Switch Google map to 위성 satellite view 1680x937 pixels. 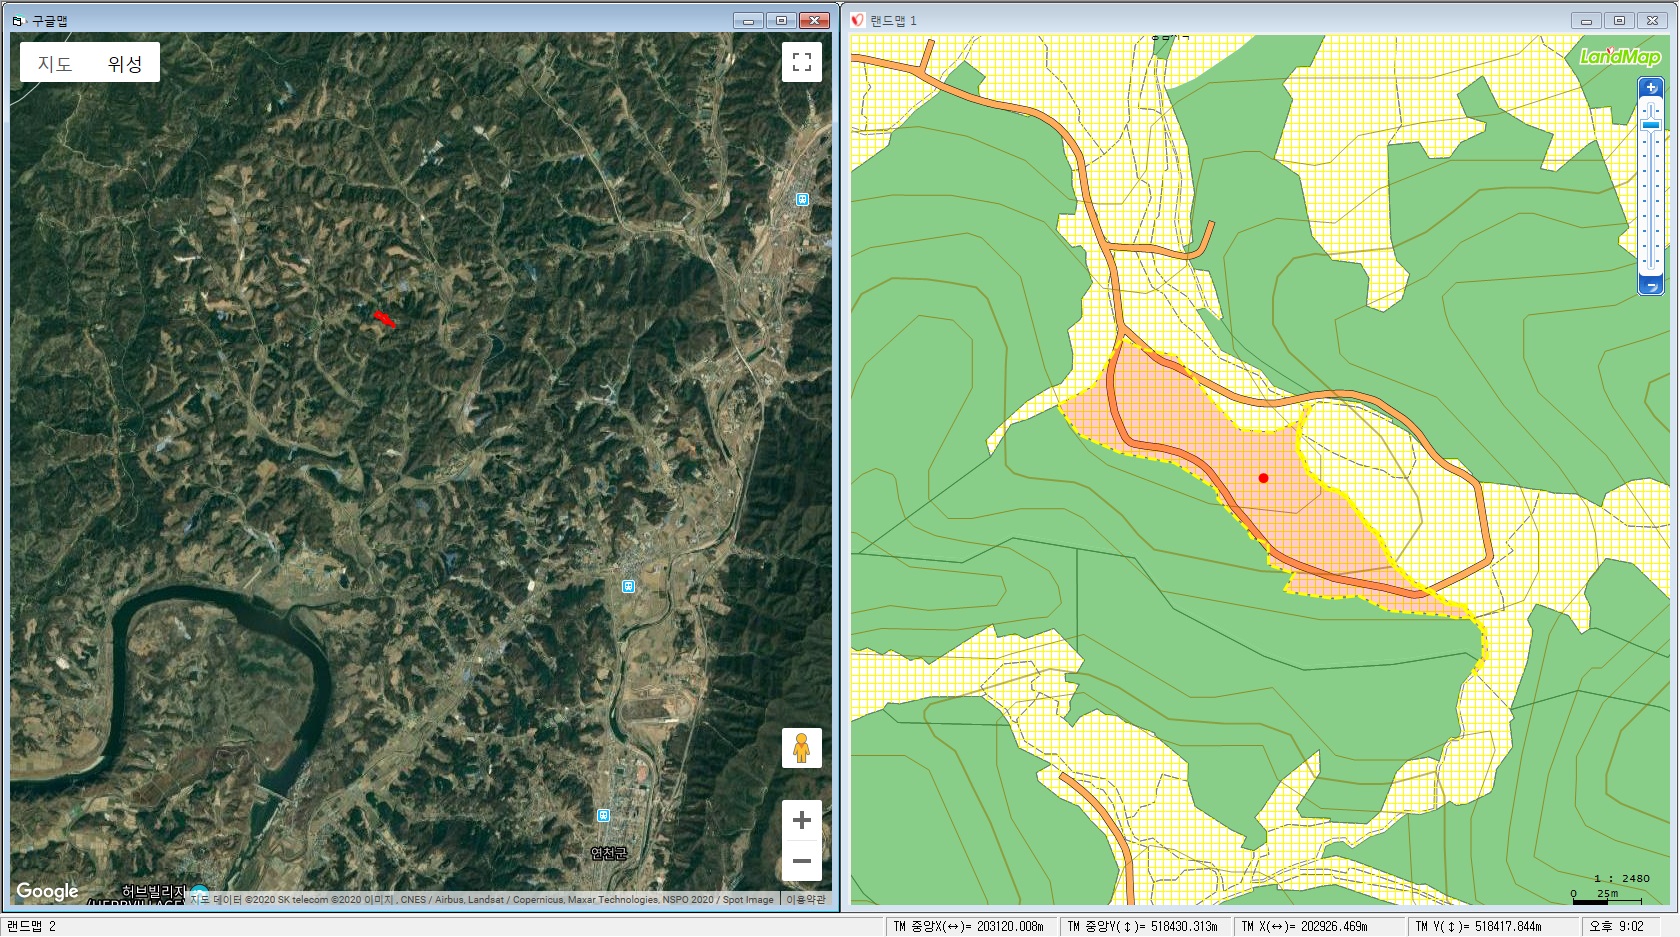point(125,63)
